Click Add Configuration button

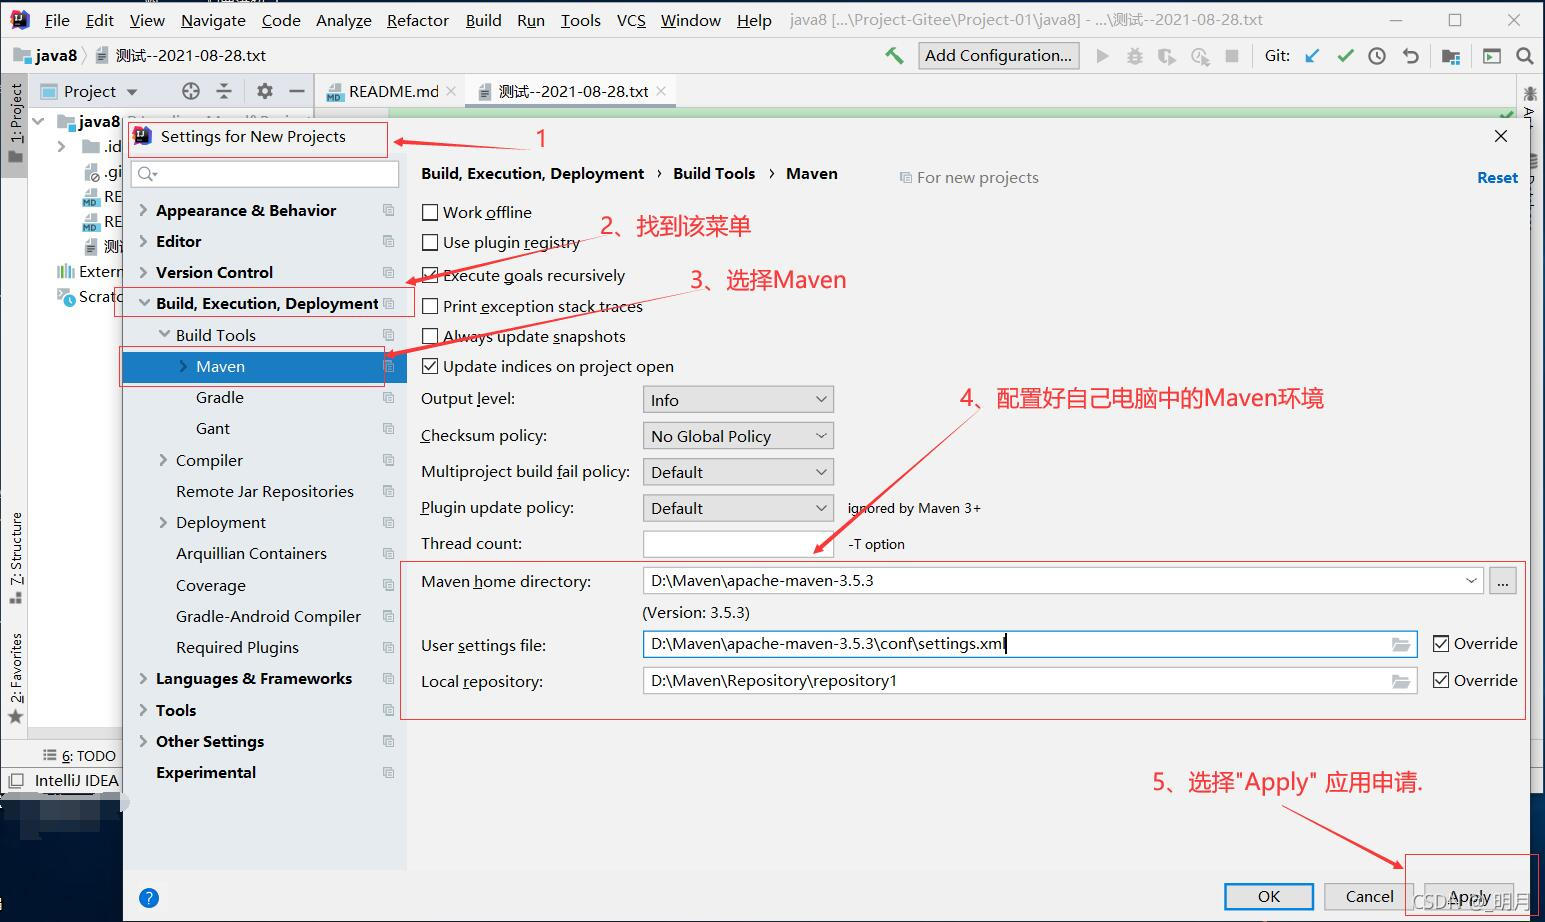998,56
